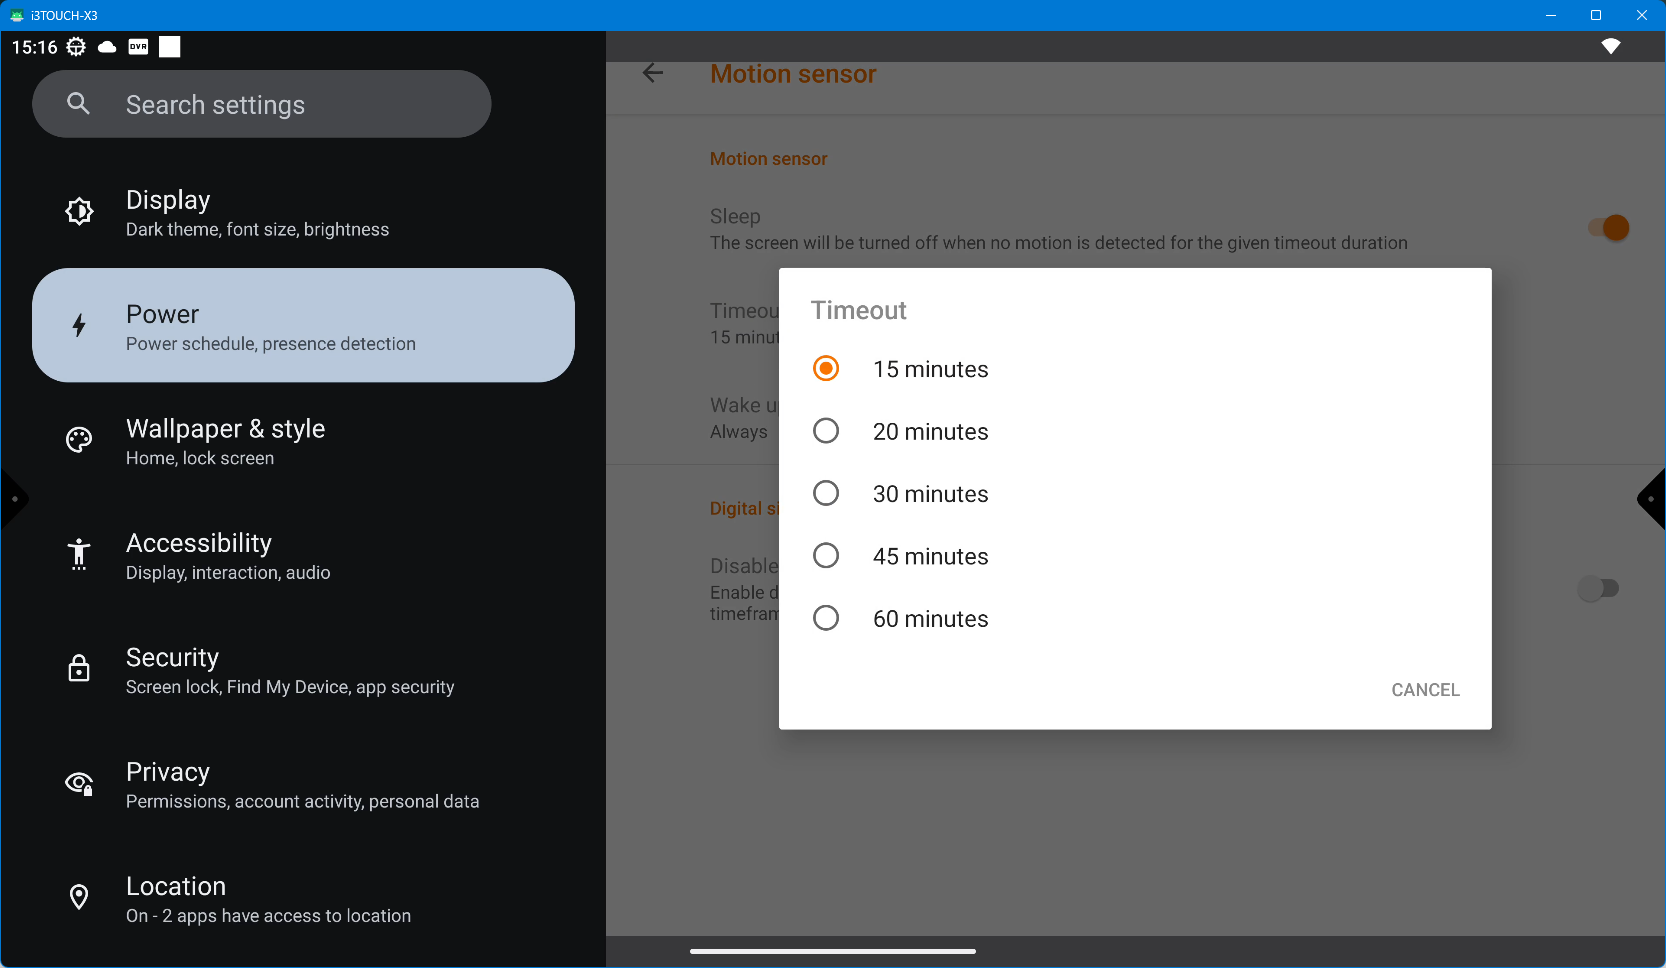Image resolution: width=1666 pixels, height=968 pixels.
Task: Click the search magnifier icon
Action: click(78, 104)
